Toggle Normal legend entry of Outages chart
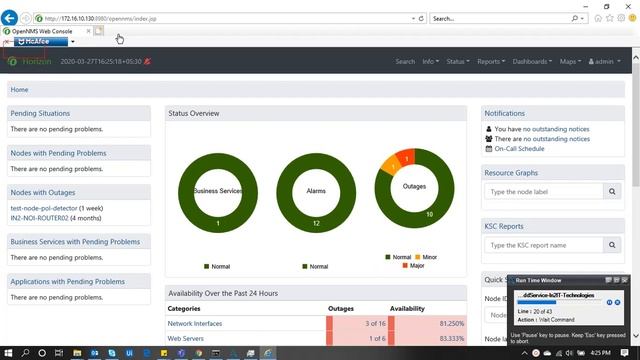This screenshot has height=360, width=640. tap(398, 257)
